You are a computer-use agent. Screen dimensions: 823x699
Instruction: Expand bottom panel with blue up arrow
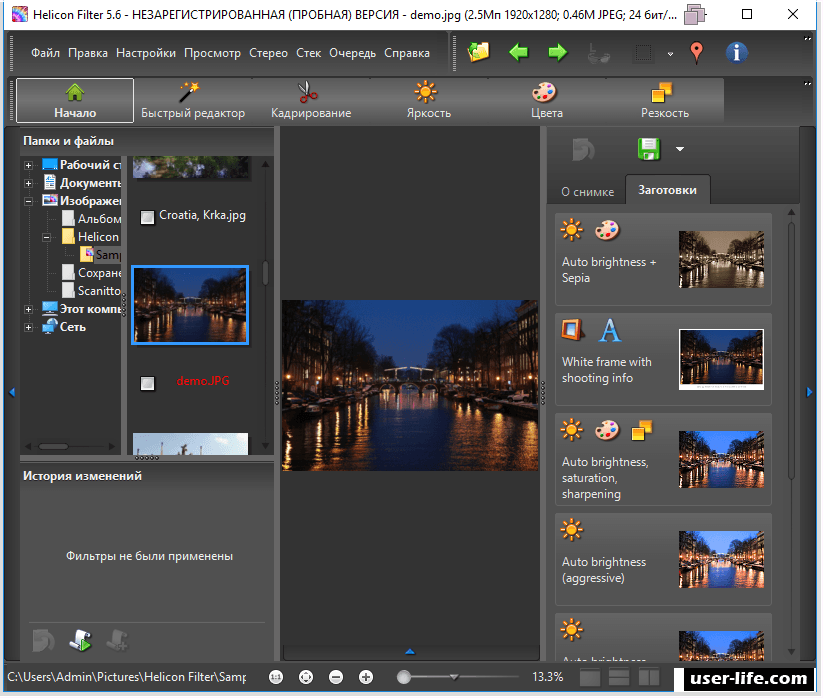point(410,652)
